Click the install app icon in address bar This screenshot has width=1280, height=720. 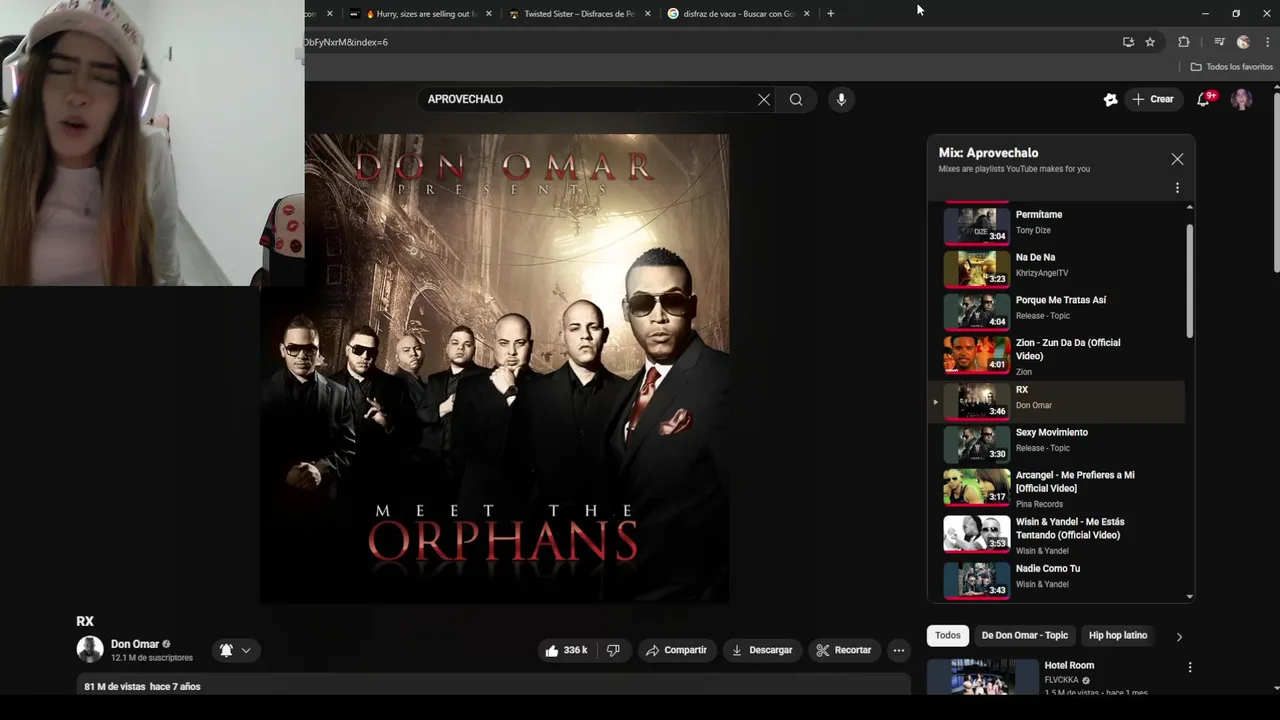point(1128,42)
